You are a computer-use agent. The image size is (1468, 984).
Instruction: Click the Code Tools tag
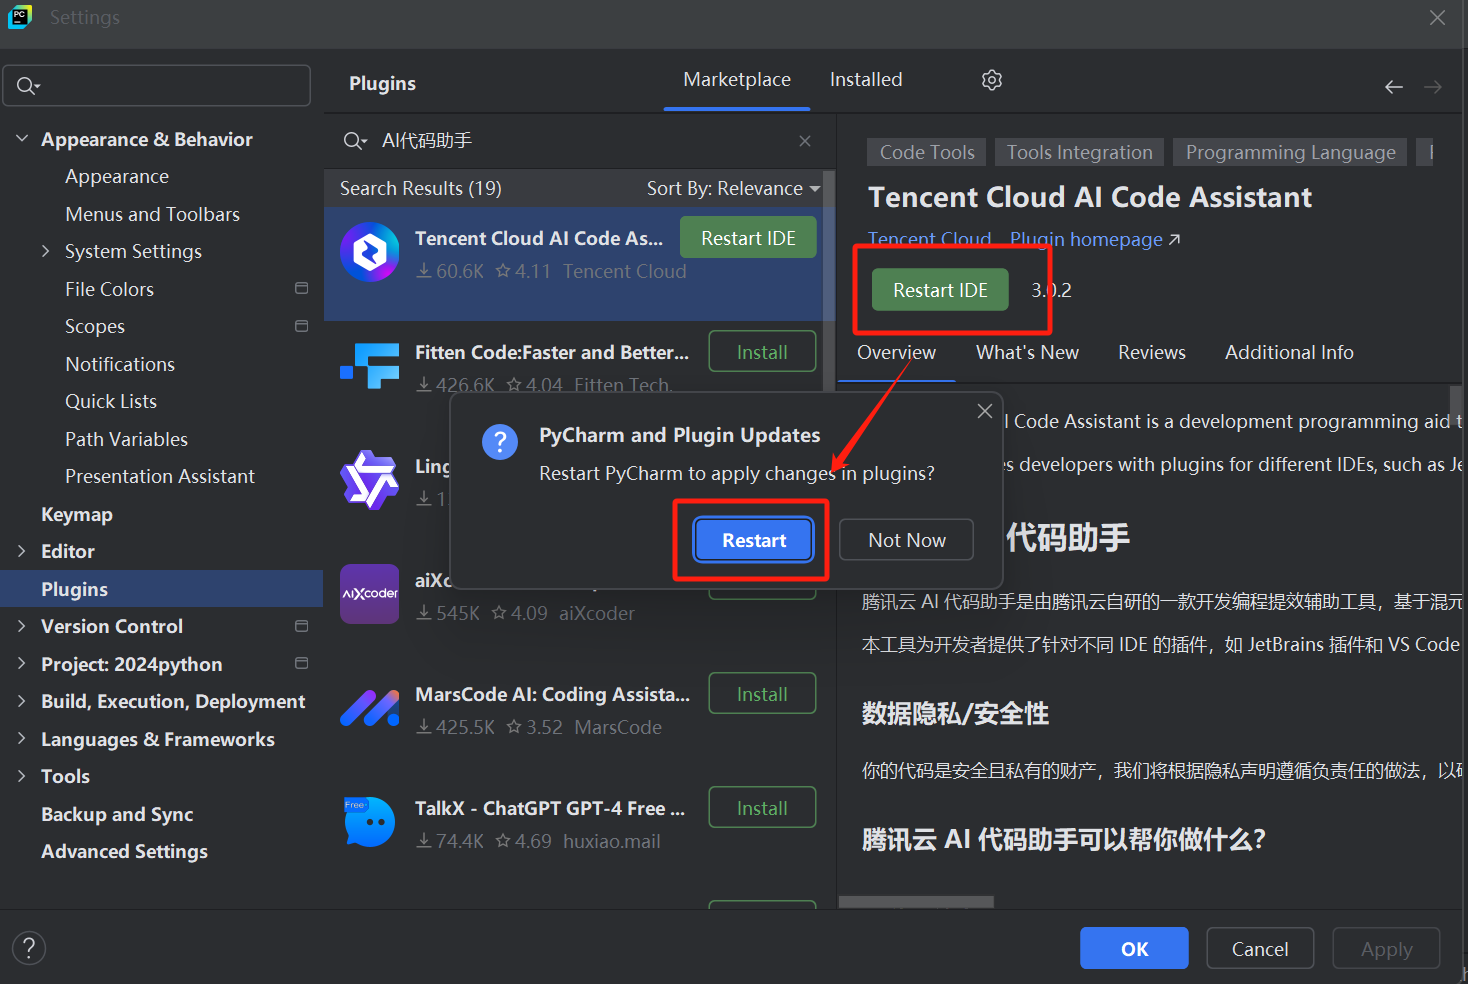[x=927, y=152]
